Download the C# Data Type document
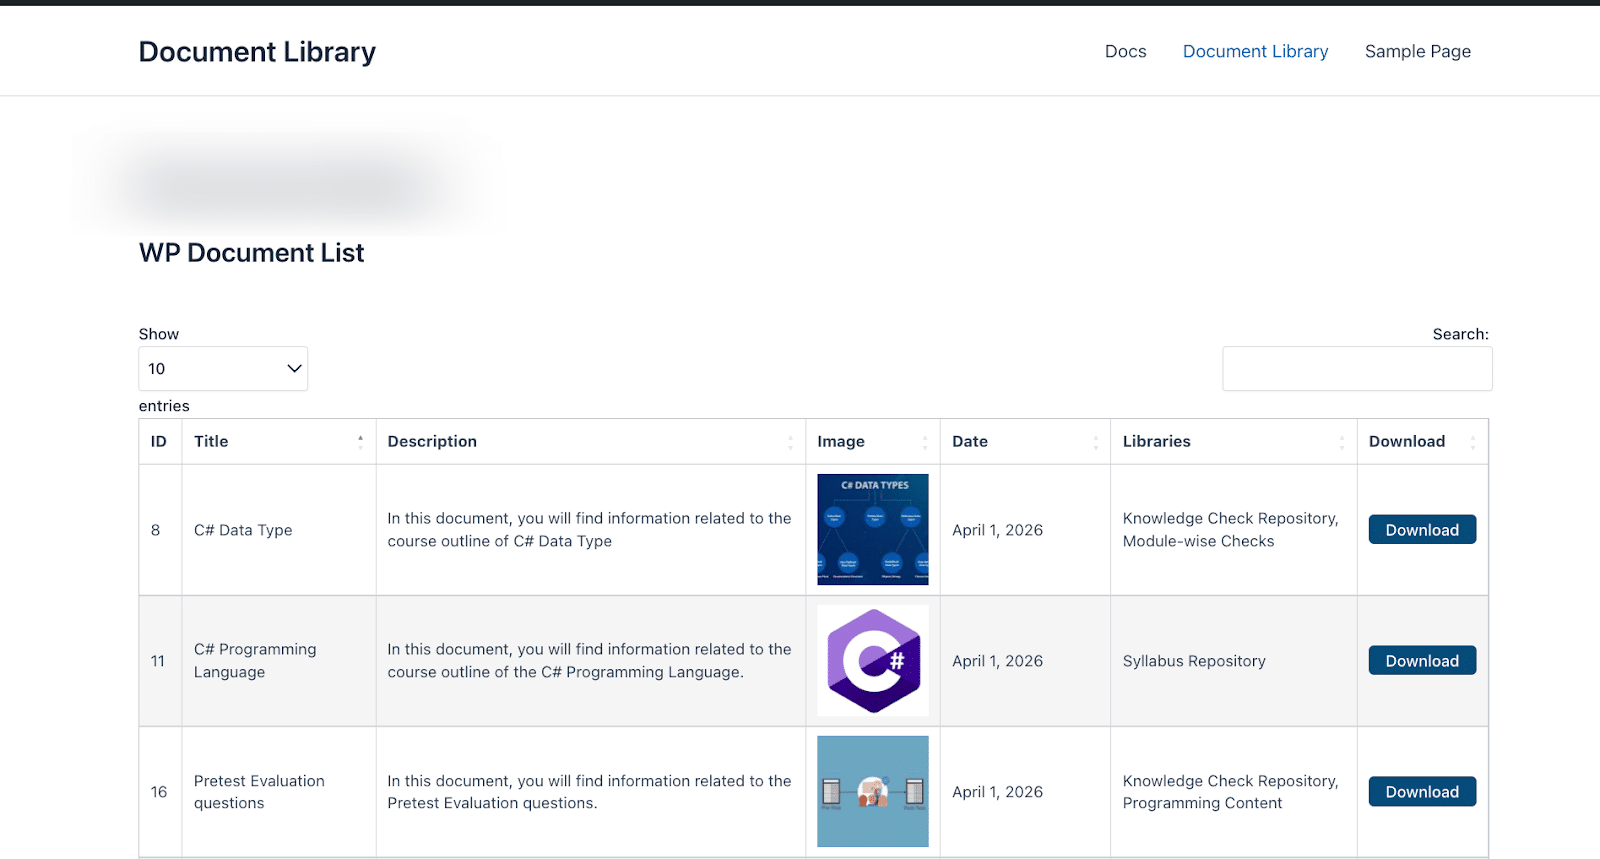 click(1422, 530)
